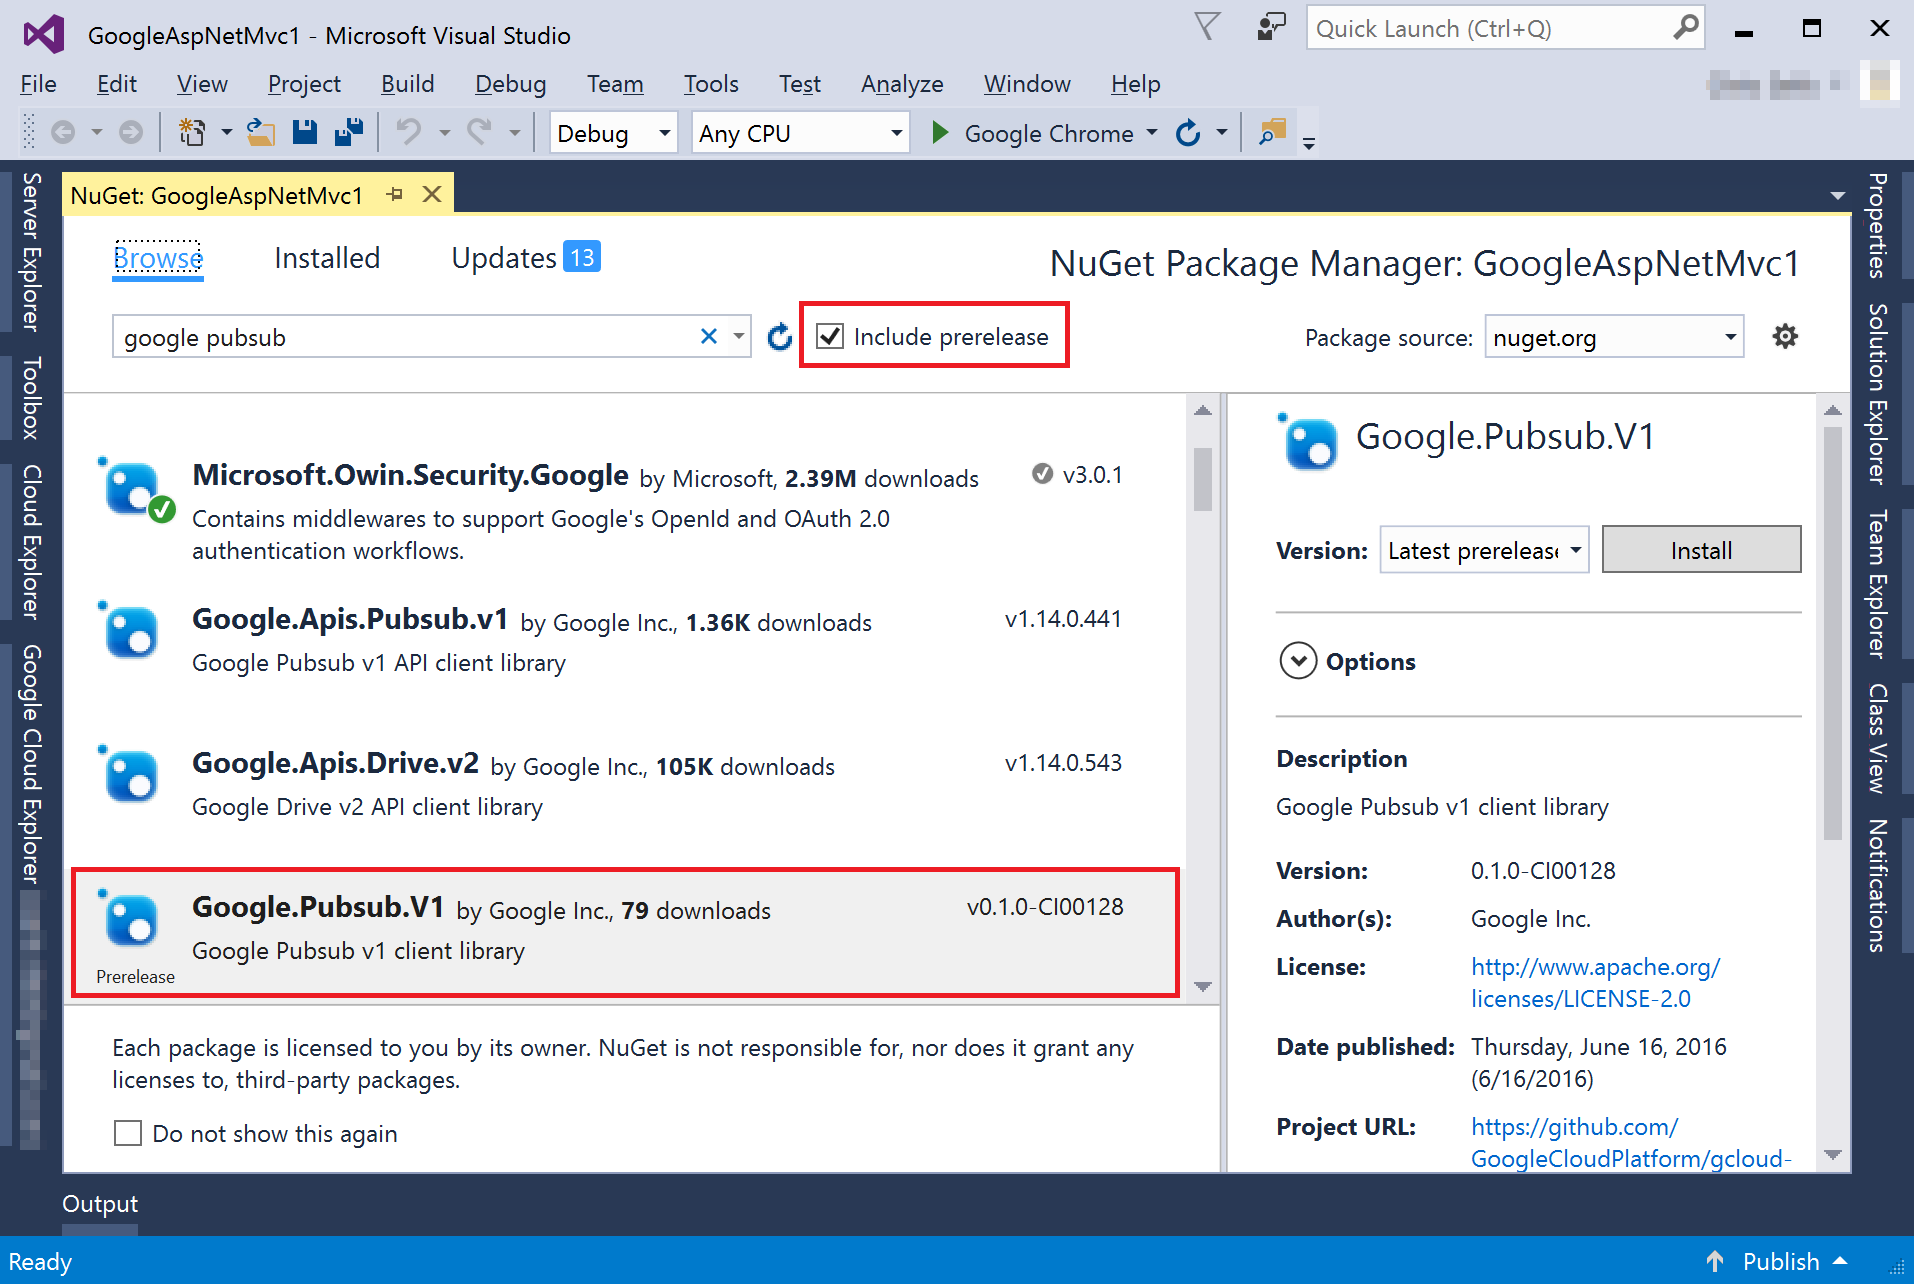Click the Navigate Backward arrow icon

tap(62, 131)
